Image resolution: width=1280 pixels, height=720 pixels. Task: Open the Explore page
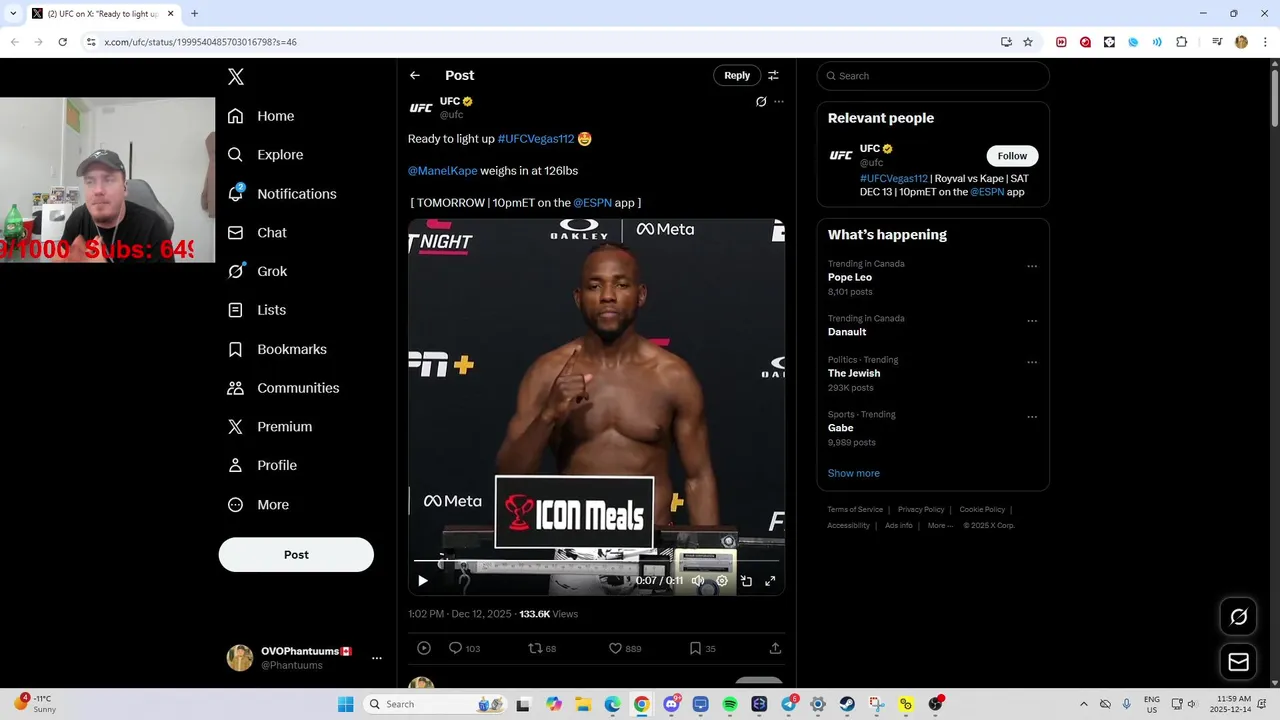pos(265,155)
